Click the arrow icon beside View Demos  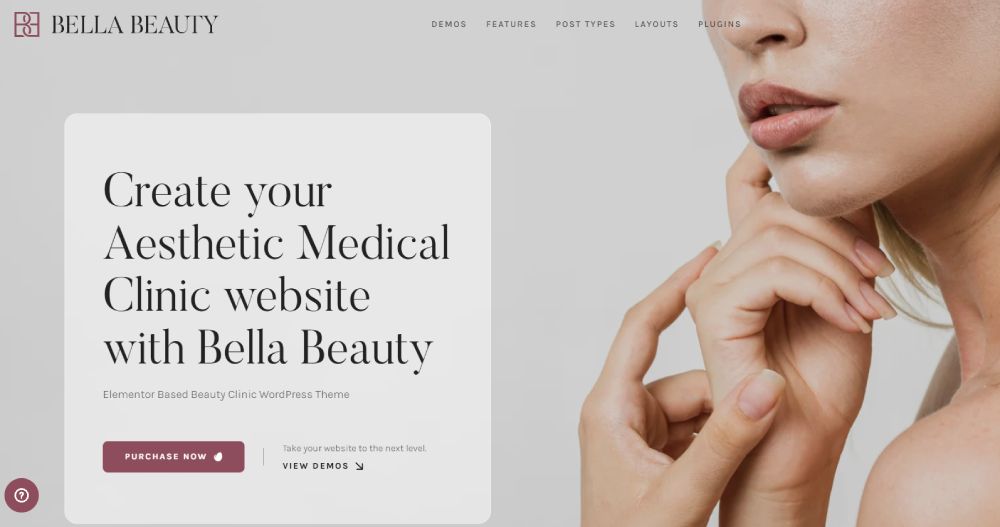pyautogui.click(x=359, y=466)
